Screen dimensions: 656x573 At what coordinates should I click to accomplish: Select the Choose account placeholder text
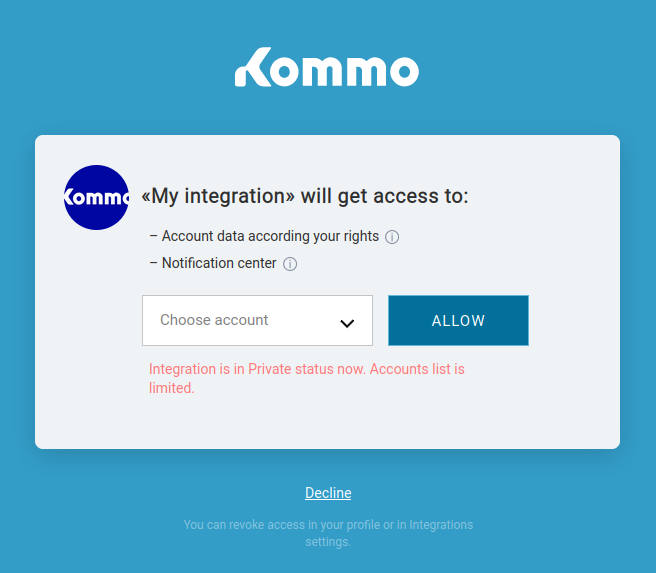click(214, 320)
